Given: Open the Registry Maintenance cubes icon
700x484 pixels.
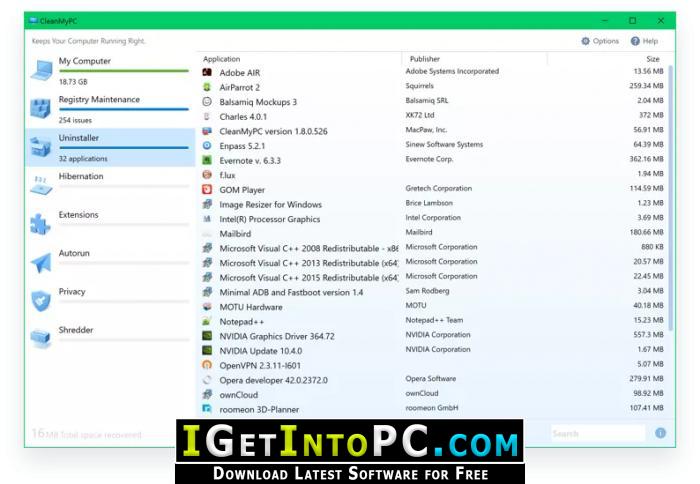Looking at the screenshot, I should 41,108.
